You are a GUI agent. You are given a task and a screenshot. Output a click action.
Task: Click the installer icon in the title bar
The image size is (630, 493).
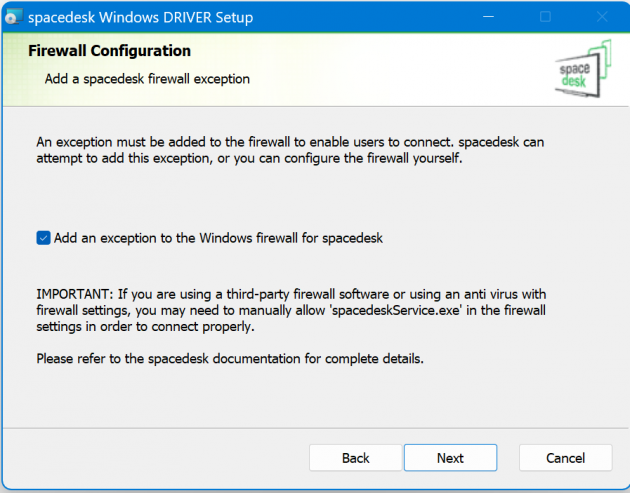(13, 17)
